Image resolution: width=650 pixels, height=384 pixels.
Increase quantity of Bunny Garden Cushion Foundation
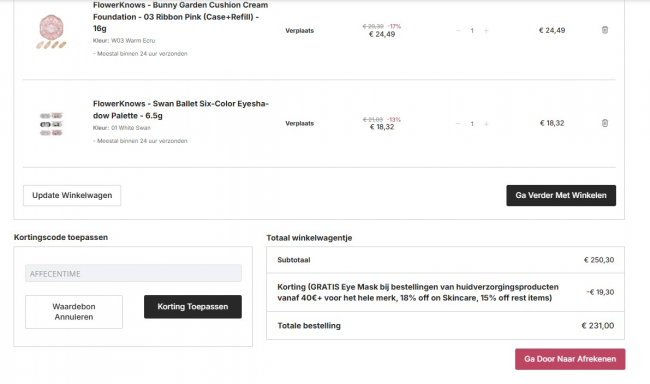[486, 30]
